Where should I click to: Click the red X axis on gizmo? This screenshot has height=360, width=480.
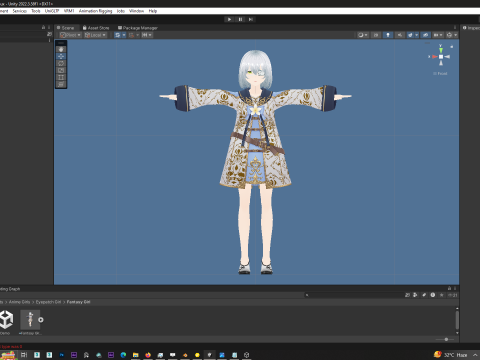tap(435, 57)
